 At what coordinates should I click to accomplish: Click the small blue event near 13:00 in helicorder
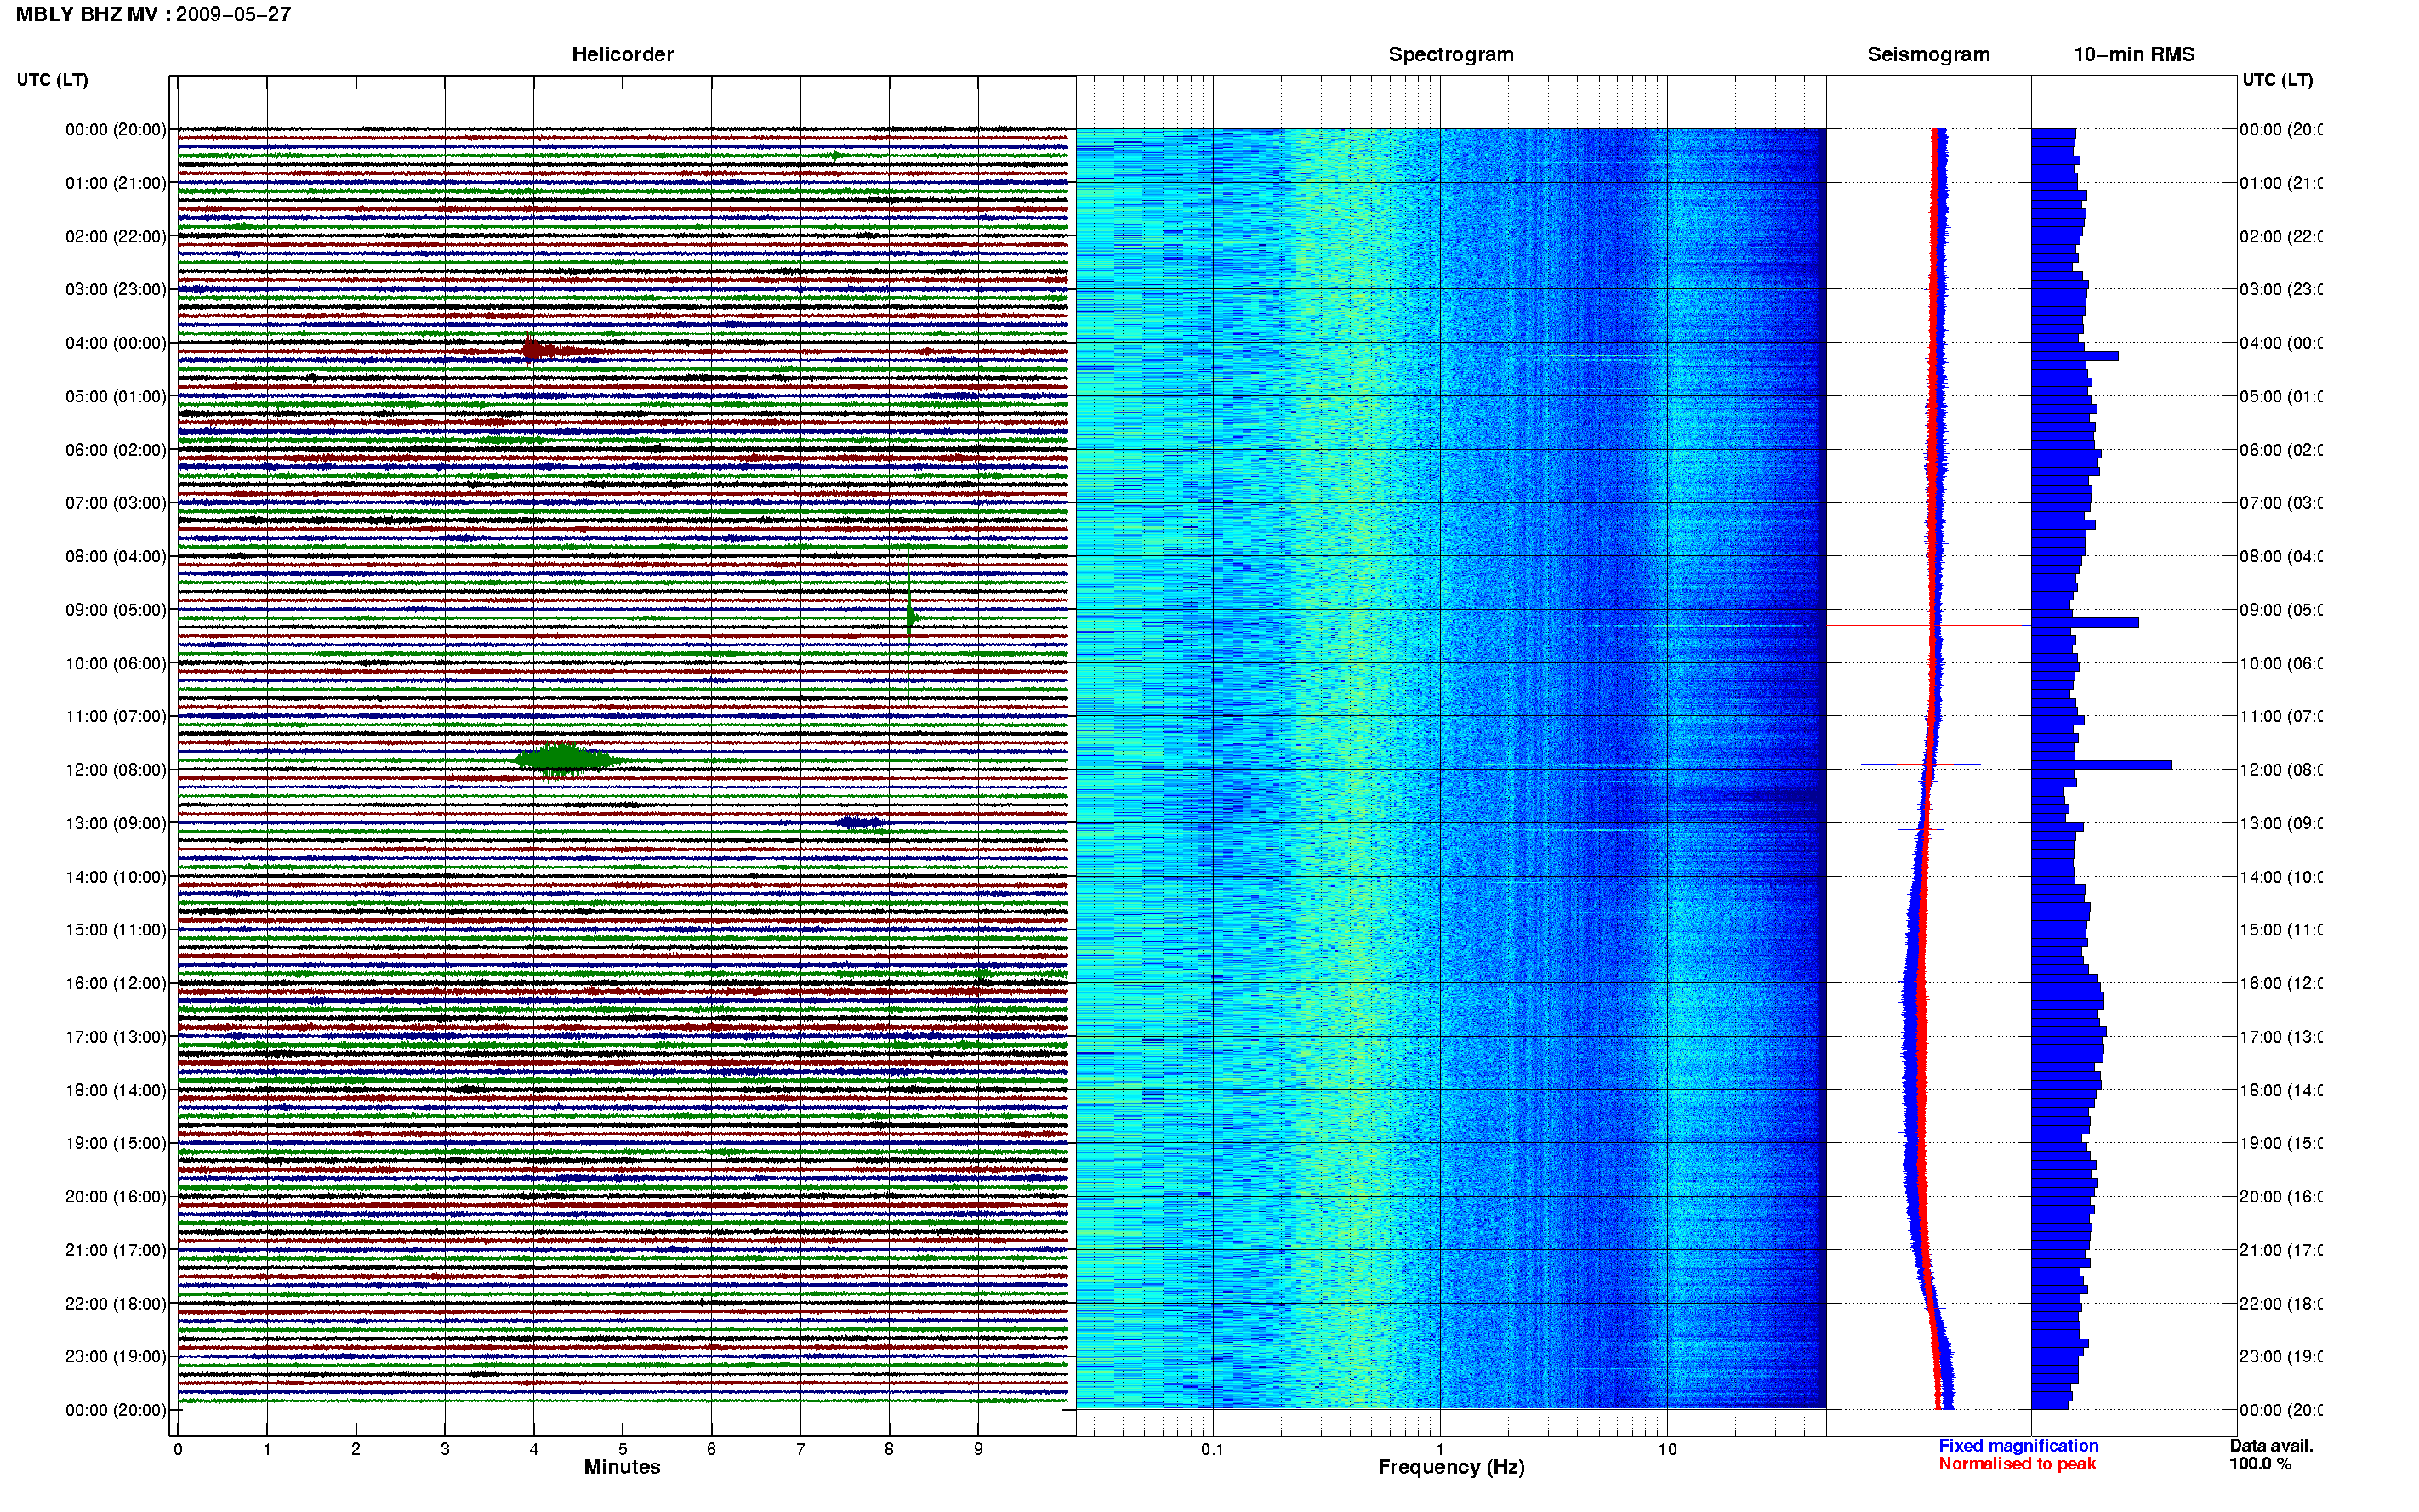[x=862, y=823]
